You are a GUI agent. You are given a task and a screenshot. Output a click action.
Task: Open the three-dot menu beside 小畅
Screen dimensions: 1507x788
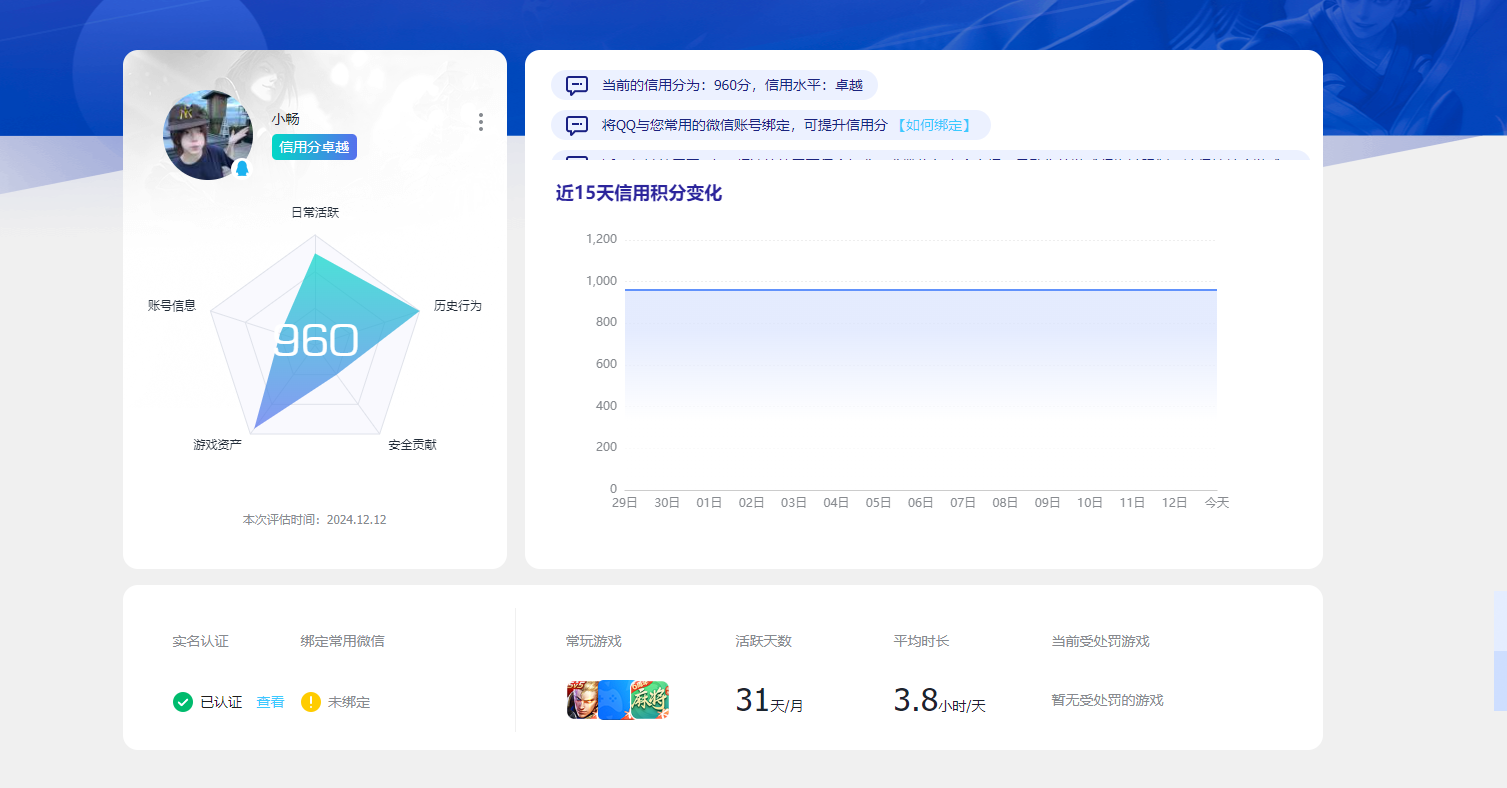pyautogui.click(x=481, y=122)
